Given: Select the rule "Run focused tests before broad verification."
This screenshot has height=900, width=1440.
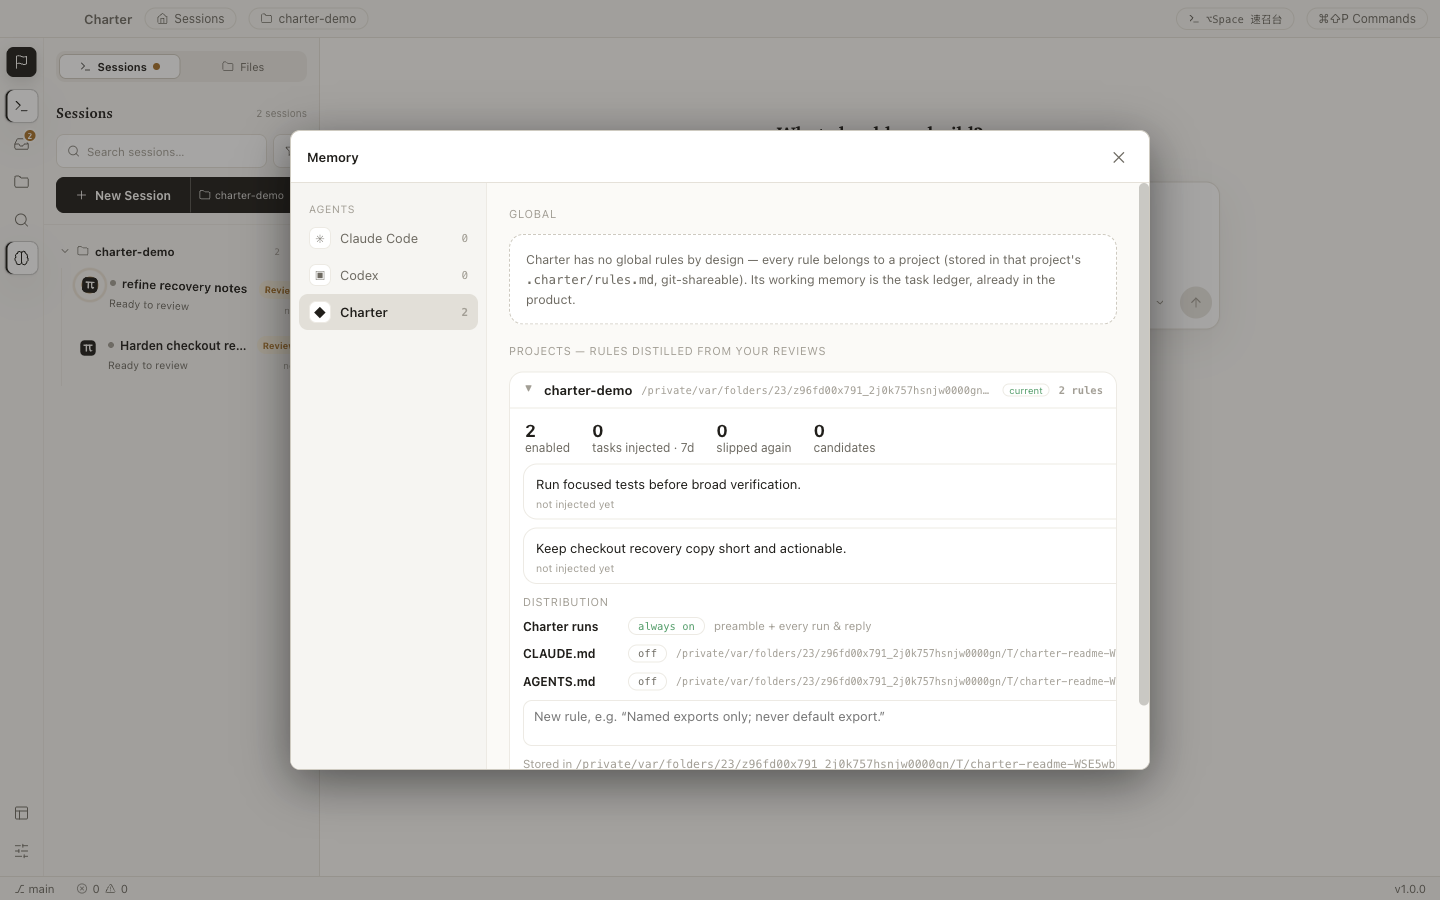Looking at the screenshot, I should pyautogui.click(x=819, y=492).
